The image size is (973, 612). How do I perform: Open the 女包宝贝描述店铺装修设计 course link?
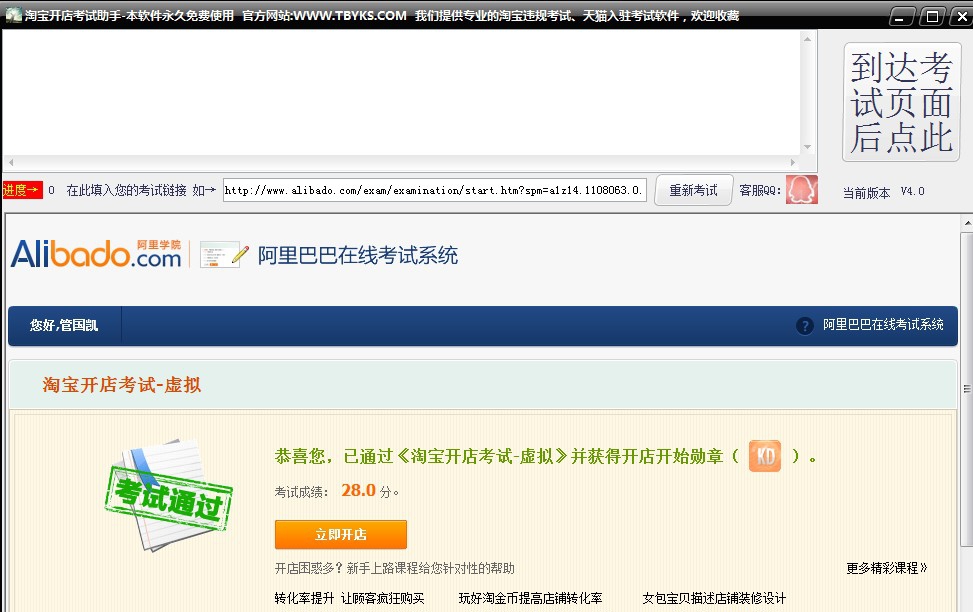pos(714,598)
